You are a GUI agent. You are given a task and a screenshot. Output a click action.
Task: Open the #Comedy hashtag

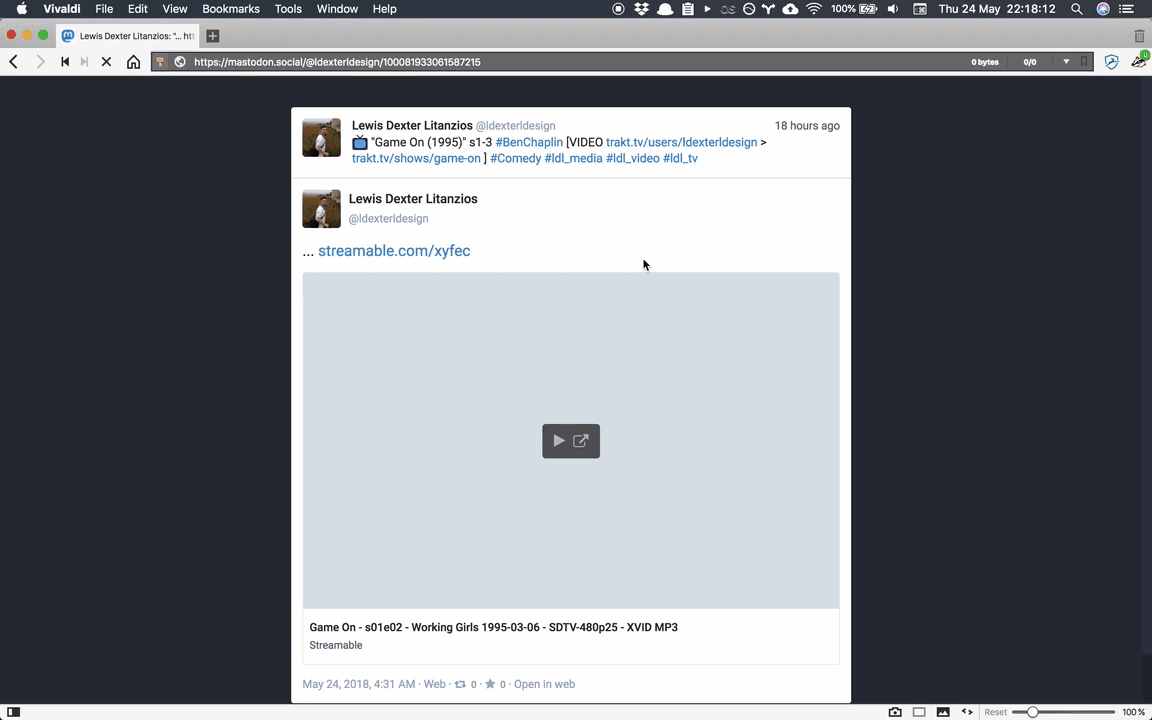pos(516,158)
